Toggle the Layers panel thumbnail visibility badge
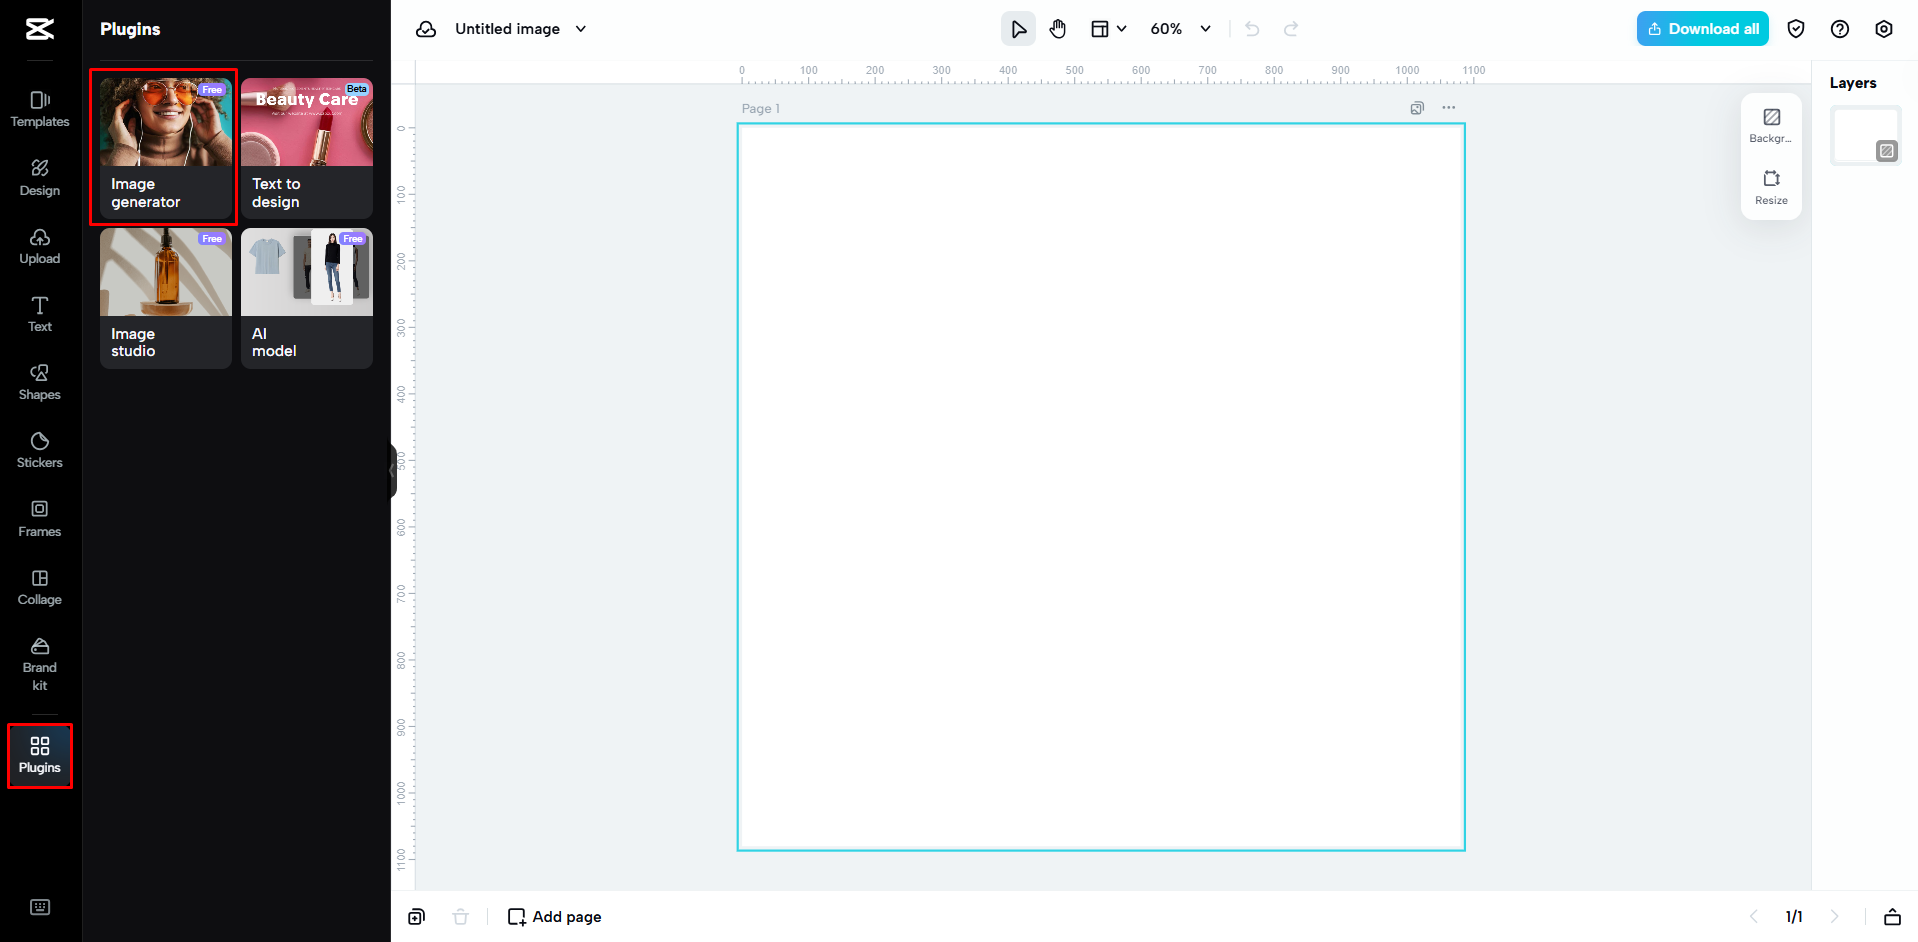This screenshot has height=942, width=1918. point(1886,151)
